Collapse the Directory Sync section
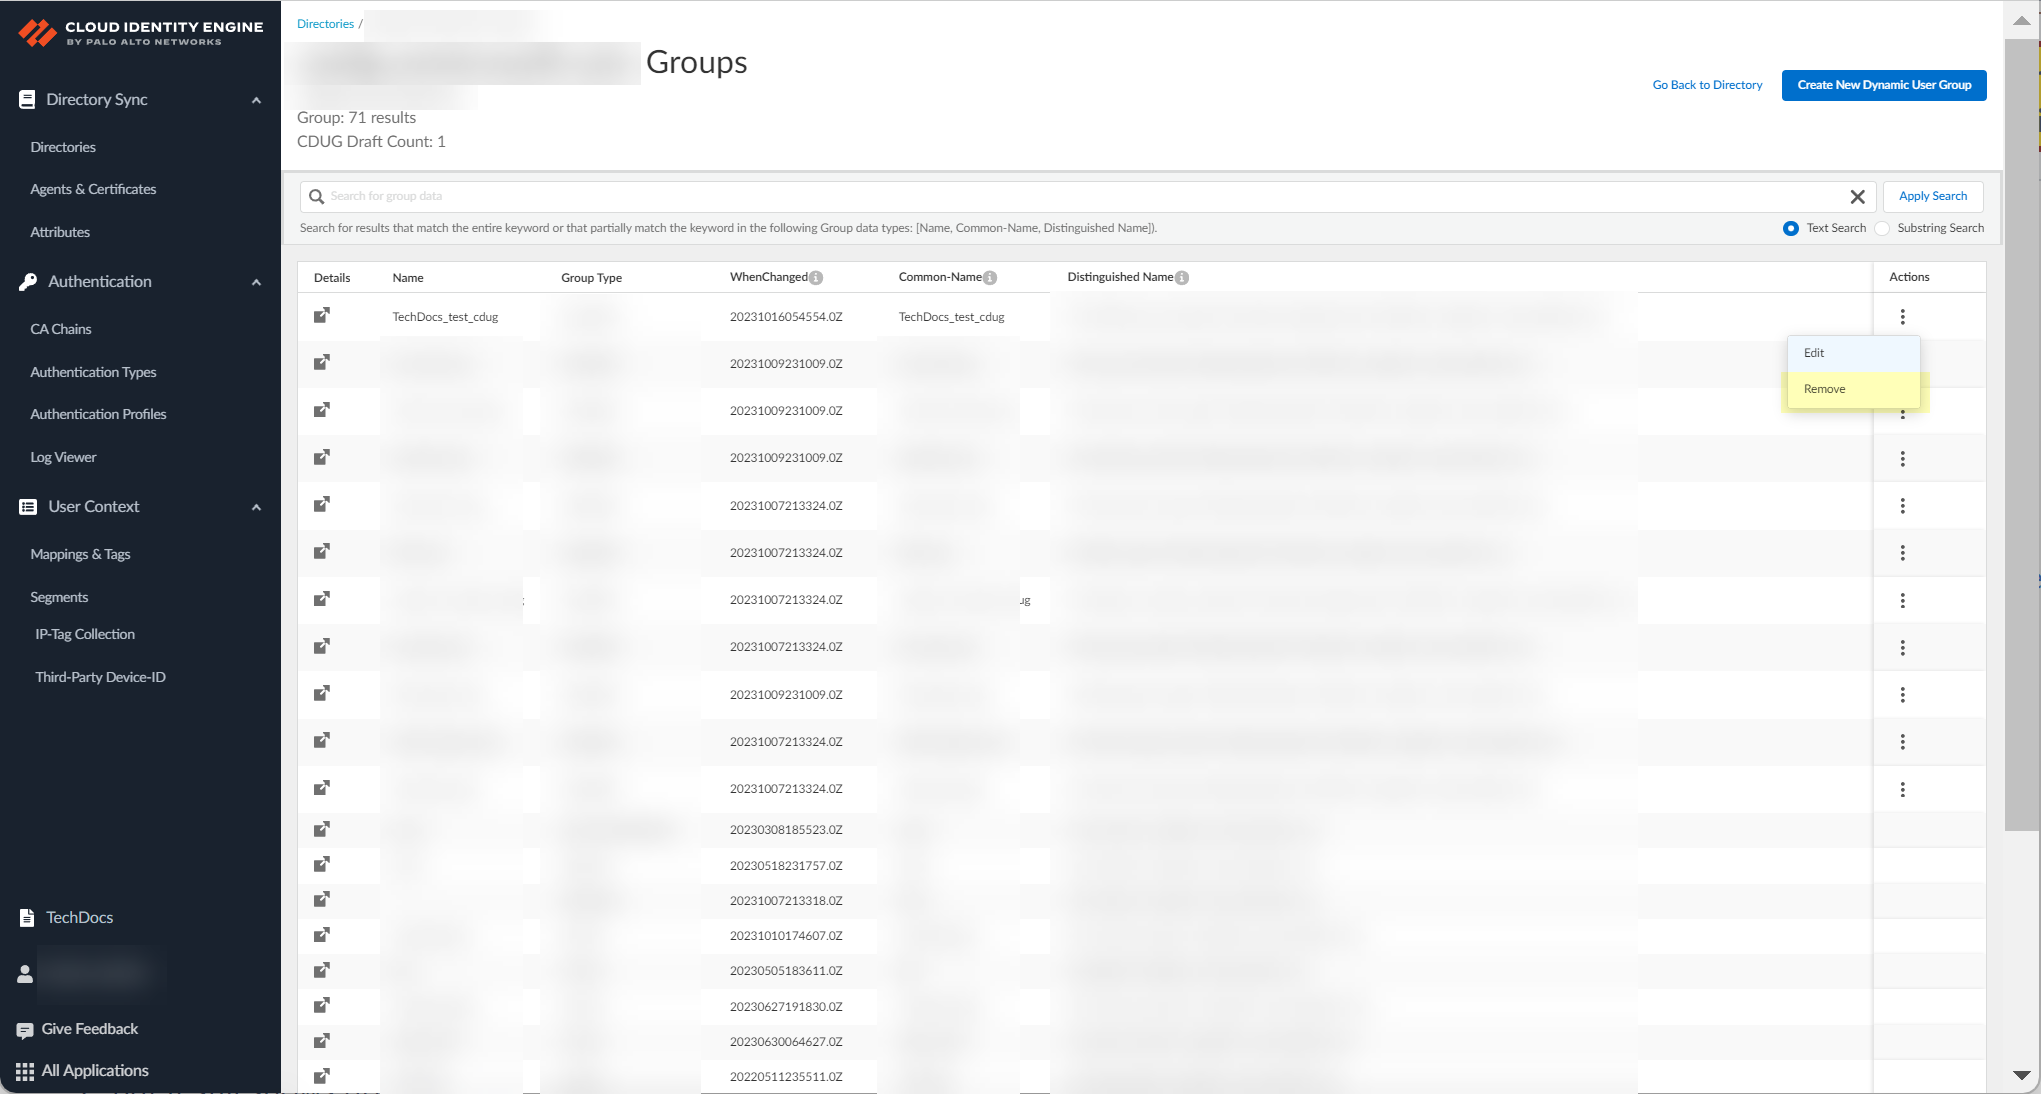Screen dimensions: 2041x1094 [x=256, y=100]
